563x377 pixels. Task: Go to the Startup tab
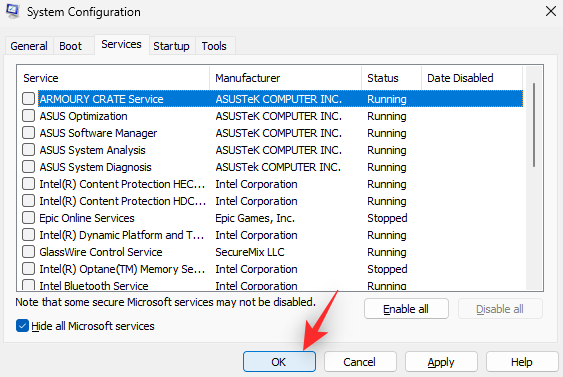172,46
